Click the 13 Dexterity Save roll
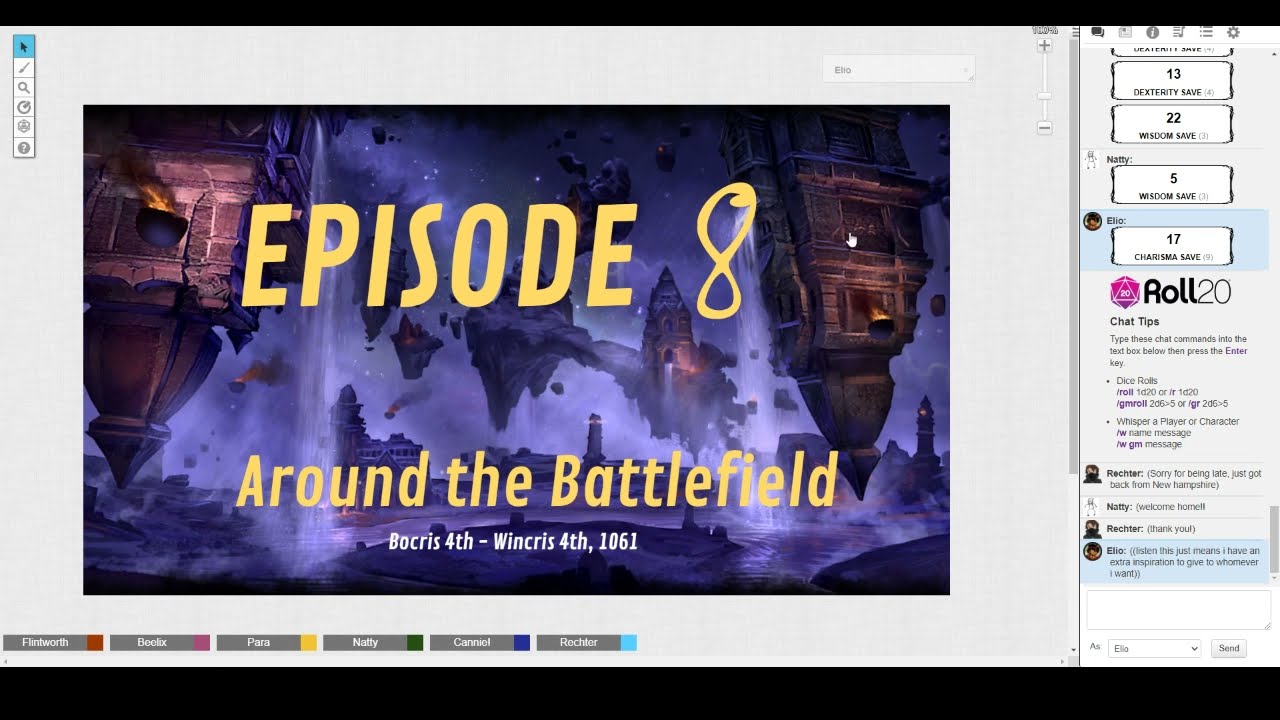The width and height of the screenshot is (1280, 720). (1173, 81)
